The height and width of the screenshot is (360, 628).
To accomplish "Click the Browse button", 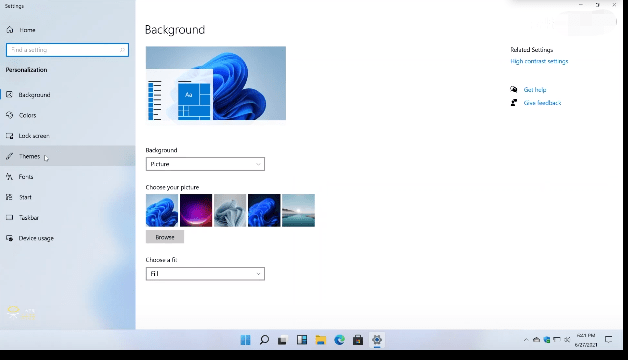I will click(x=165, y=237).
